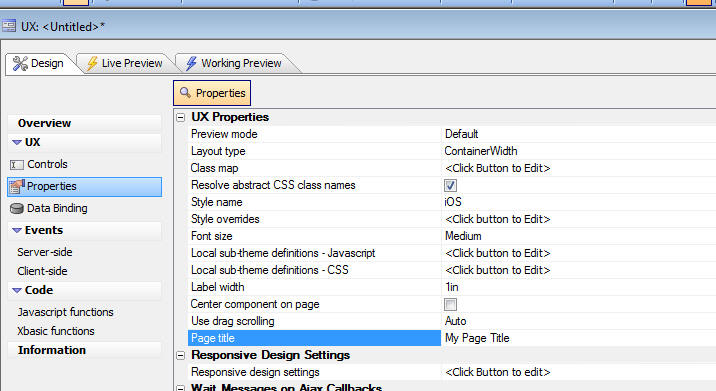Open Xbasic functions
The width and height of the screenshot is (716, 391).
click(56, 331)
